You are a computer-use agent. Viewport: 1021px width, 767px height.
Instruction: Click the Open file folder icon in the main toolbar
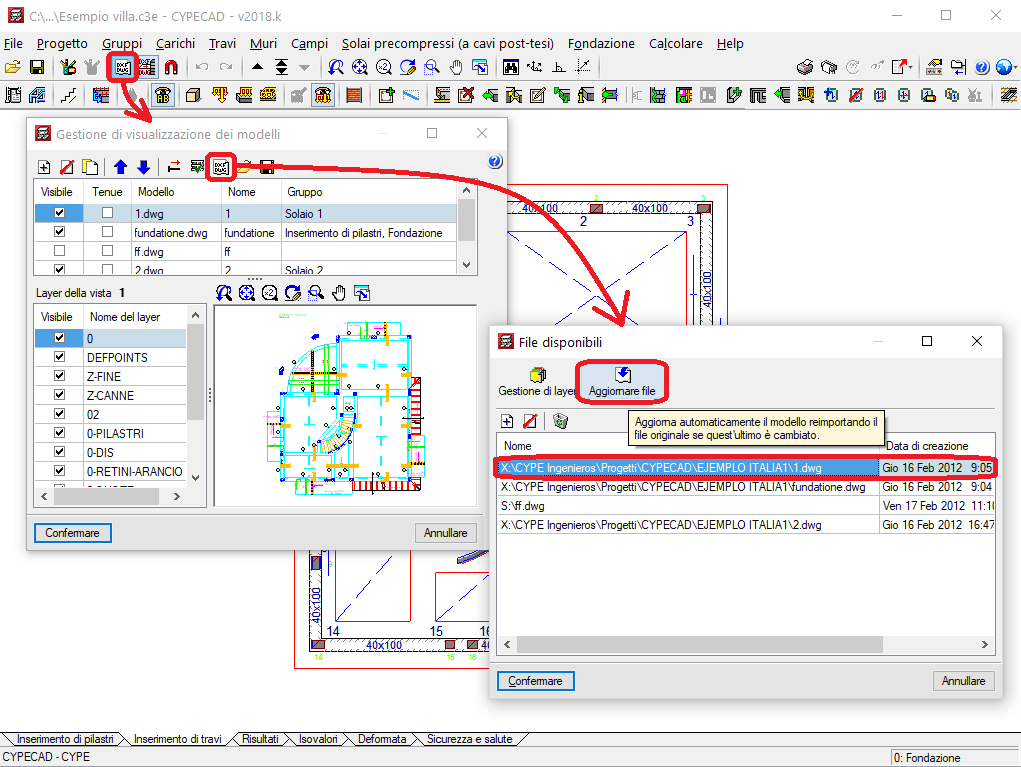click(x=12, y=67)
